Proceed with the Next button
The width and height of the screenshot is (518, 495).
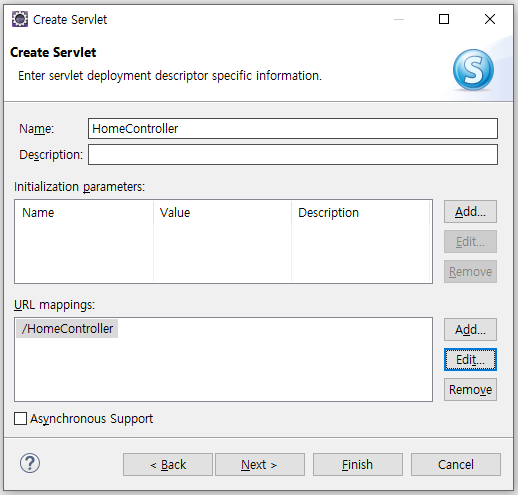pyautogui.click(x=260, y=464)
